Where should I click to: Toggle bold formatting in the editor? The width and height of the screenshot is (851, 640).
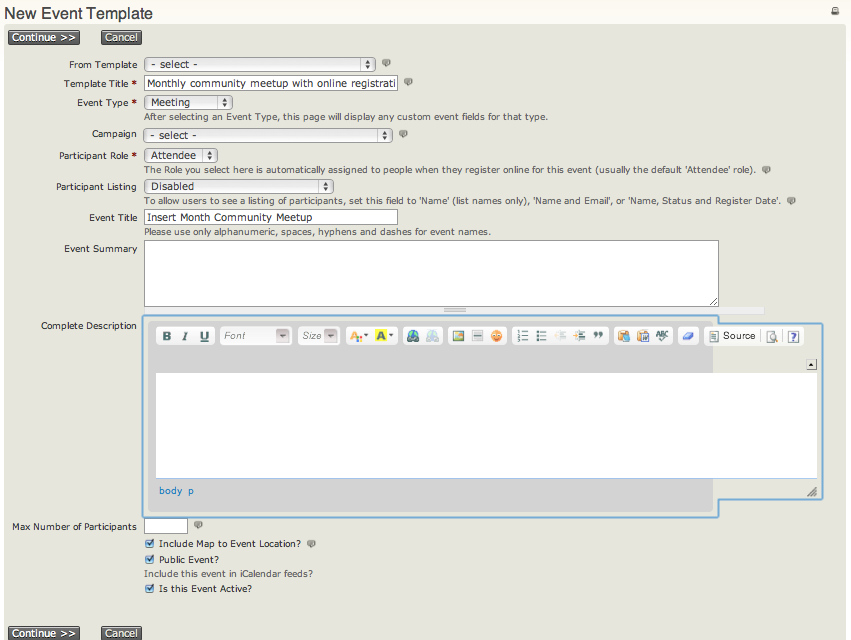(167, 336)
